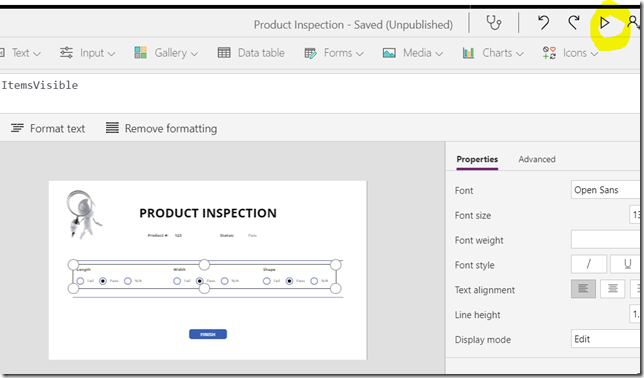The image size is (644, 378).
Task: Switch to the Advanced tab
Action: [537, 159]
